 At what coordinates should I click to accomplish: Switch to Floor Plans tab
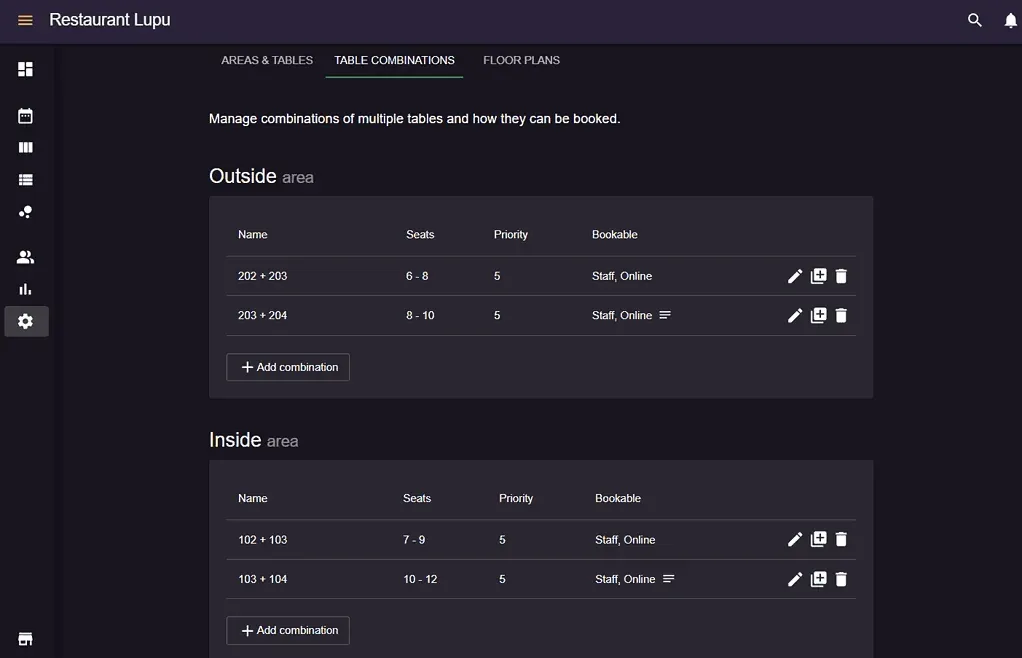tap(521, 60)
